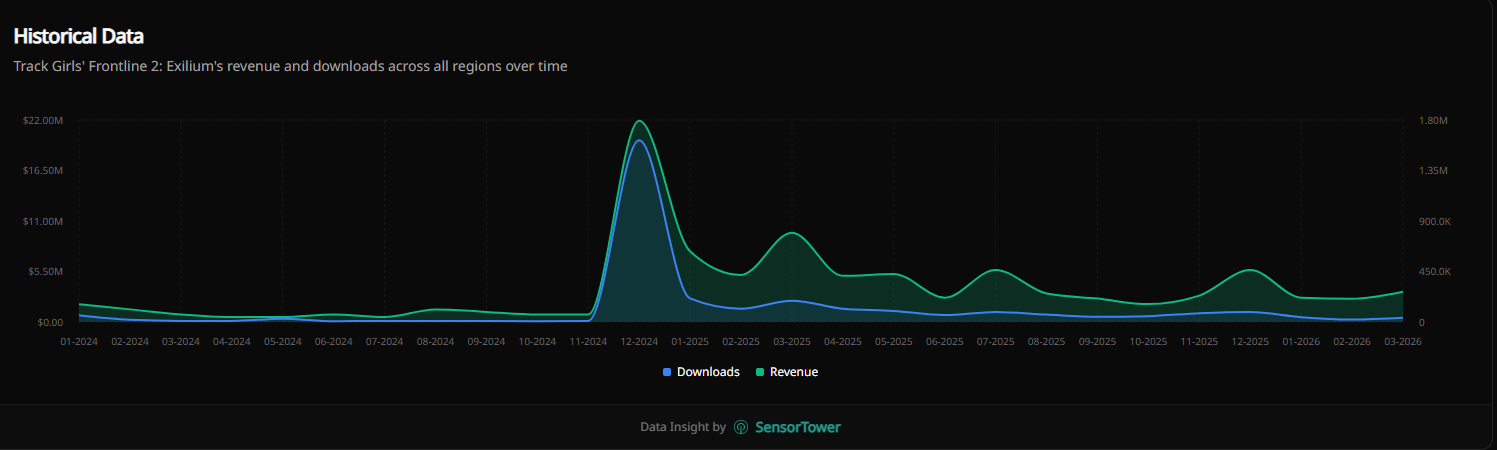Click the 1.35M downloads axis label
This screenshot has width=1497, height=450.
point(1433,171)
